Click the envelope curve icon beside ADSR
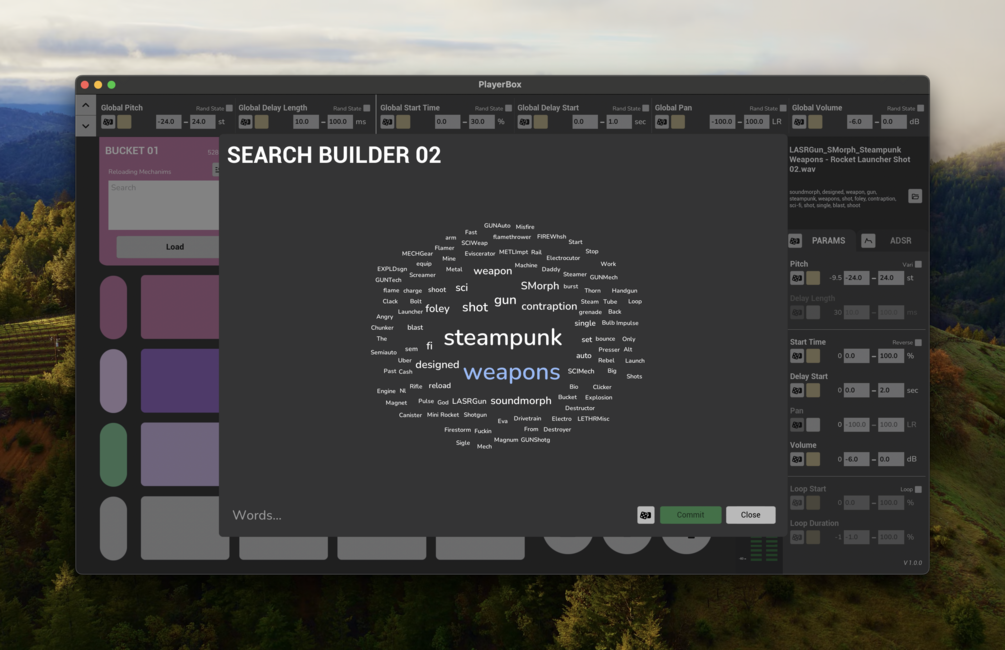The image size is (1005, 650). tap(868, 240)
